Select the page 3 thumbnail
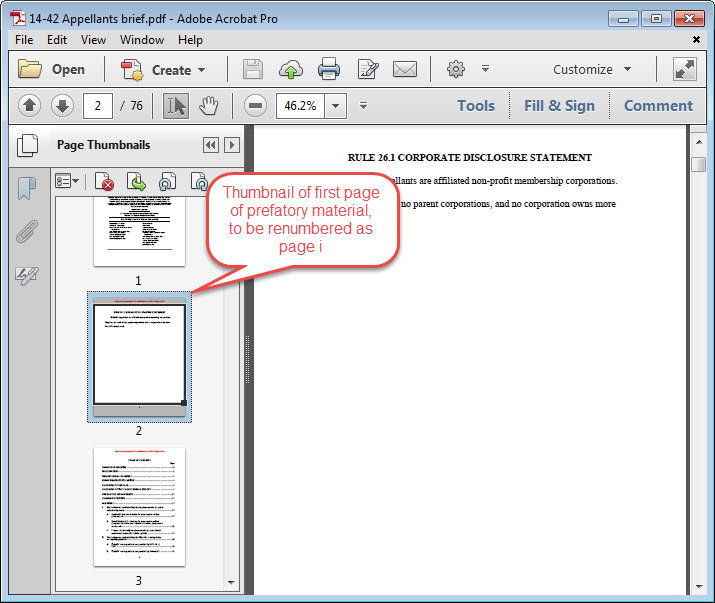715x603 pixels. pyautogui.click(x=139, y=507)
